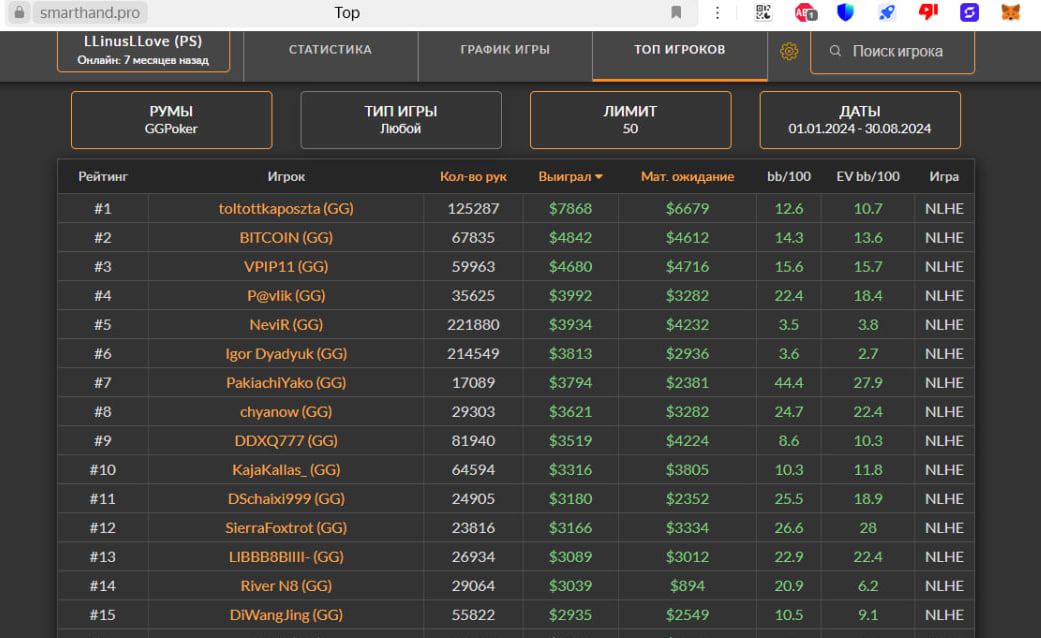Click the rating cell #10
This screenshot has height=638, width=1041.
pos(103,470)
